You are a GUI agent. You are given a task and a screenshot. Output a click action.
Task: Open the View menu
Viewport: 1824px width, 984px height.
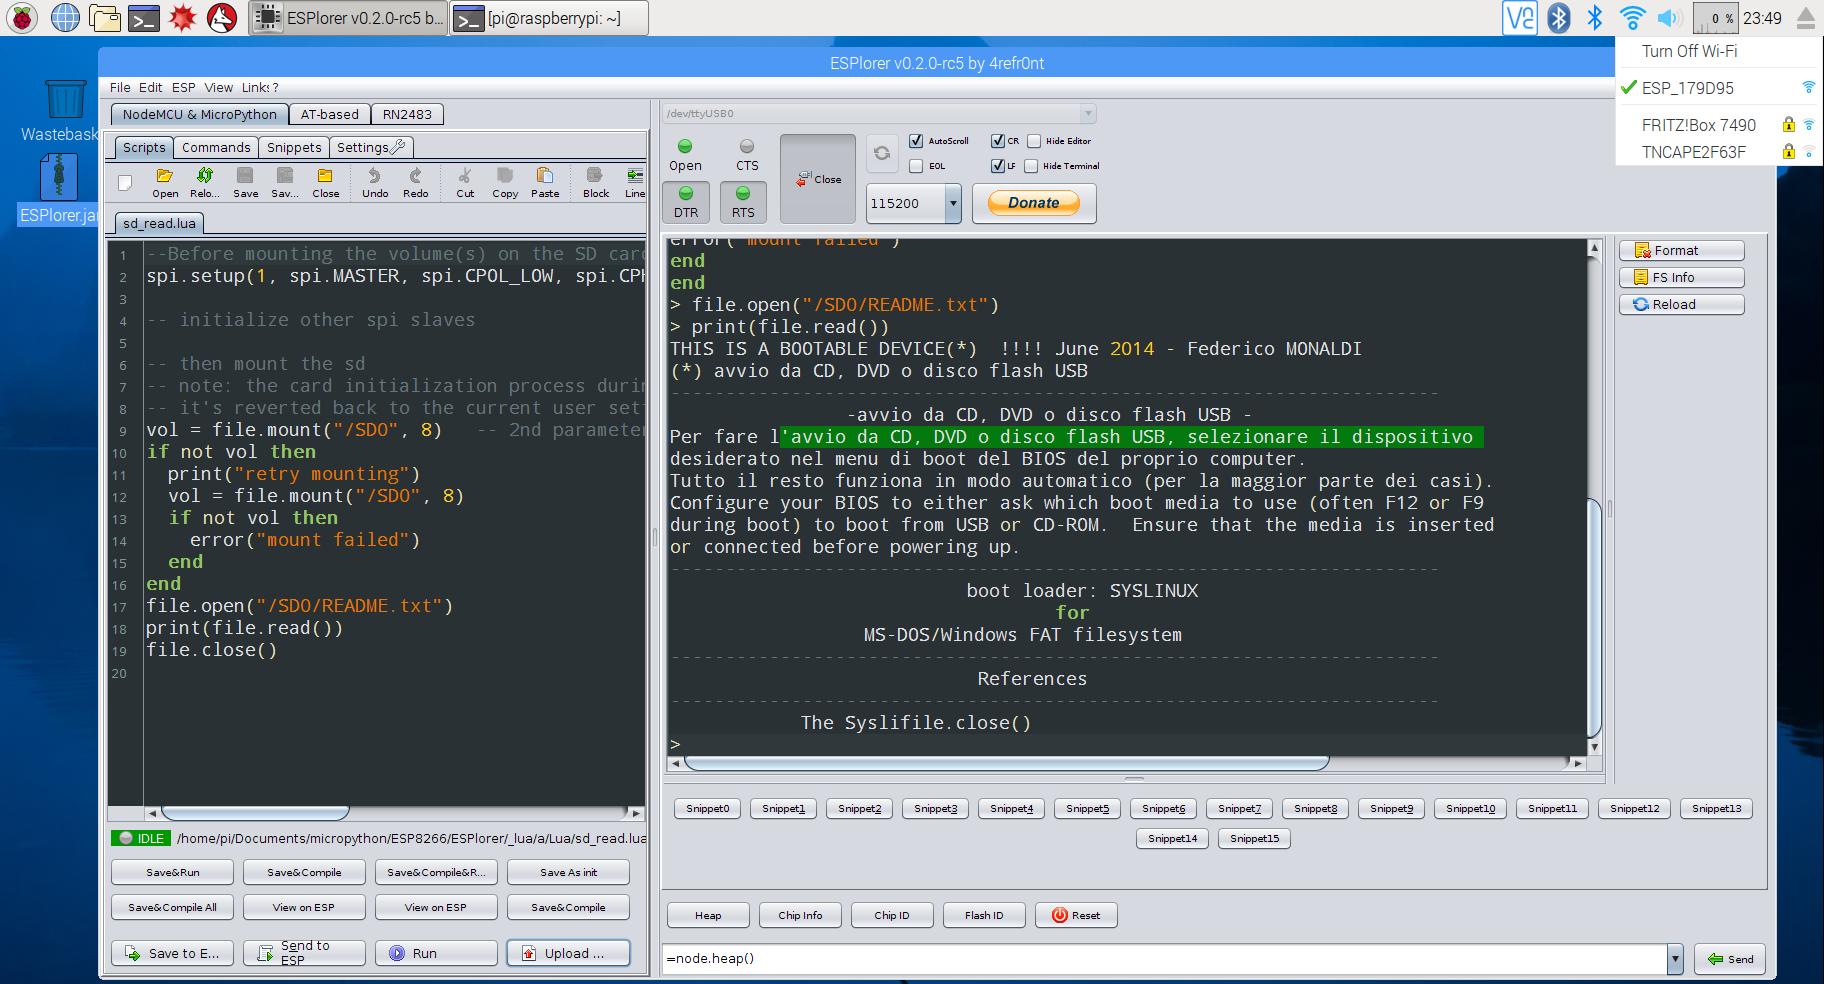tap(218, 87)
